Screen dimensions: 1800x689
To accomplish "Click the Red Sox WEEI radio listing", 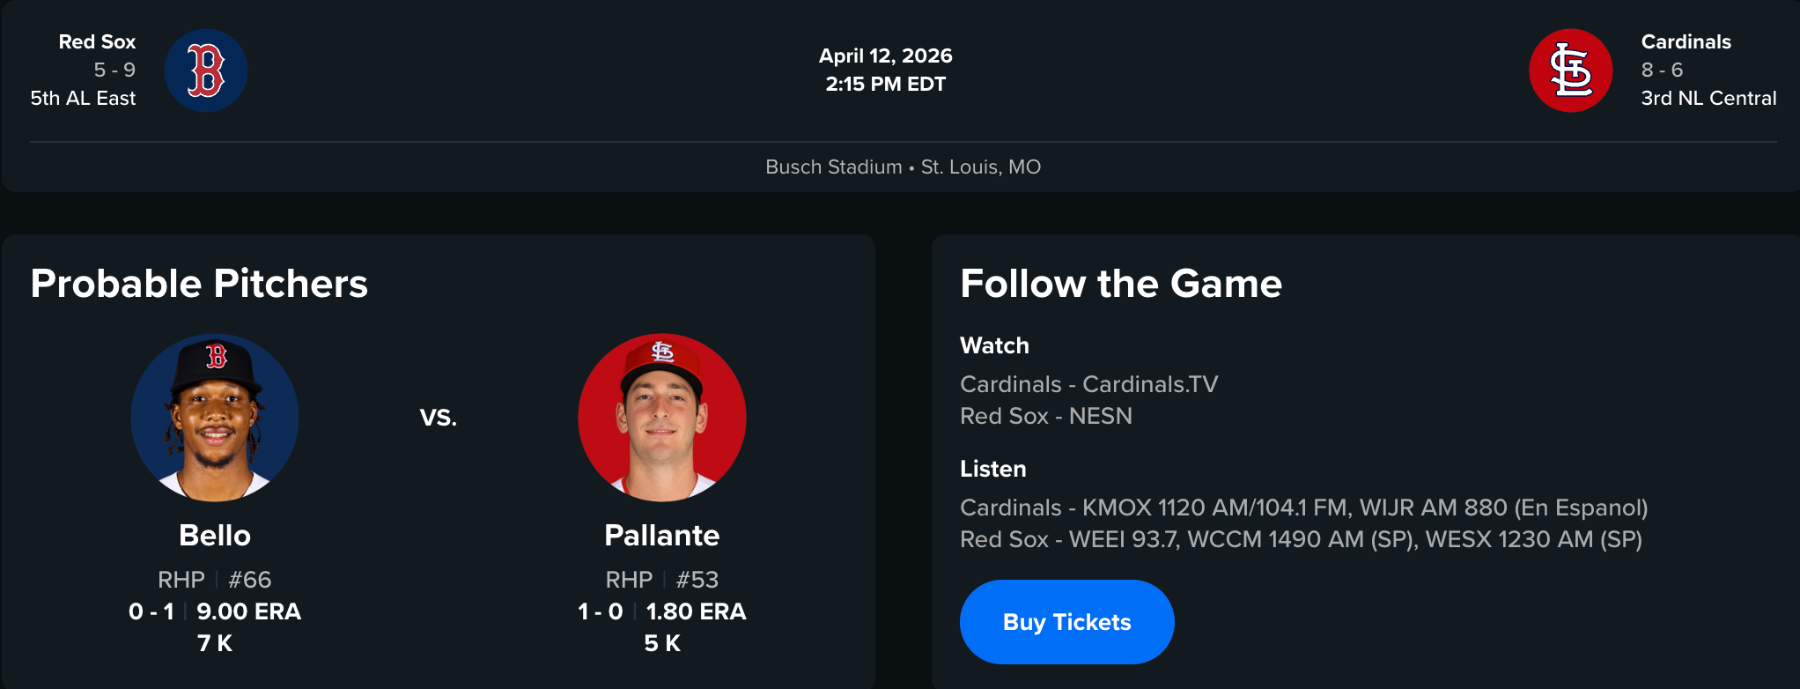I will (1300, 540).
